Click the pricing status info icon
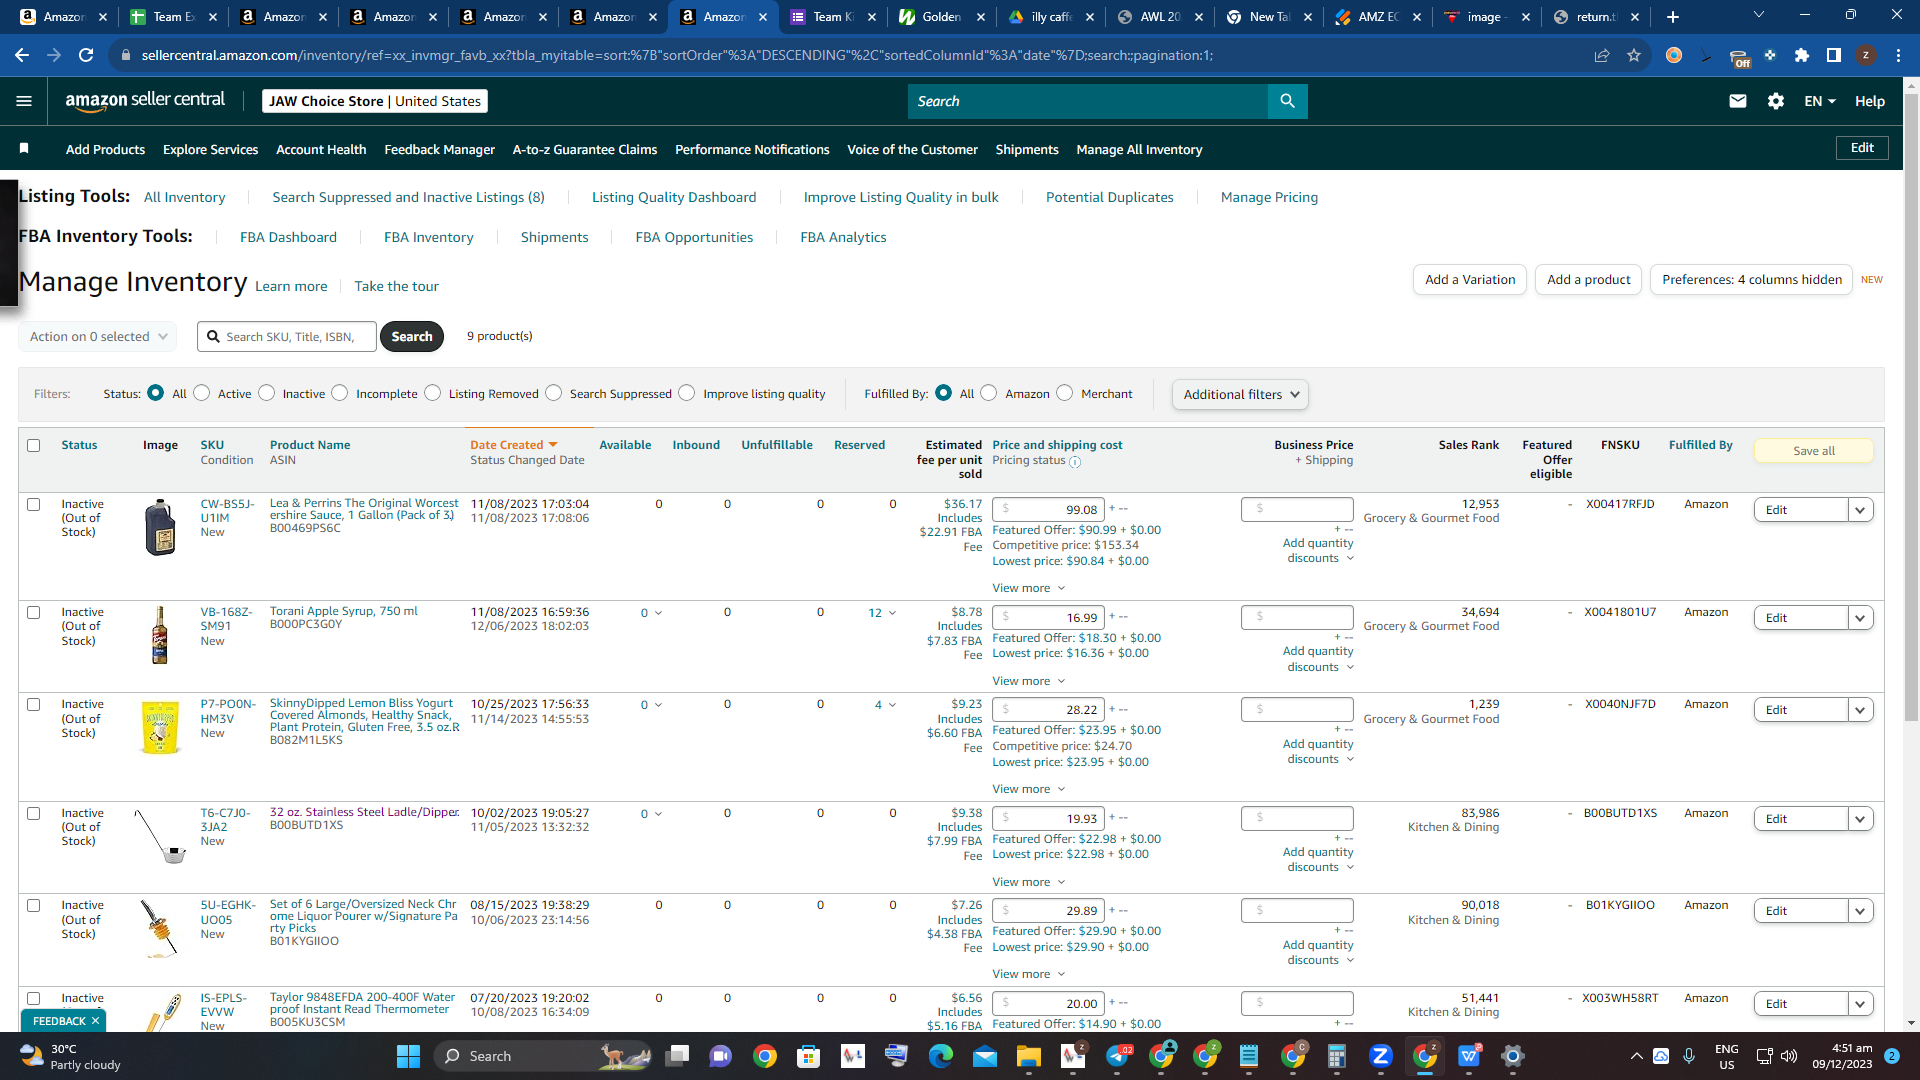 click(1075, 462)
